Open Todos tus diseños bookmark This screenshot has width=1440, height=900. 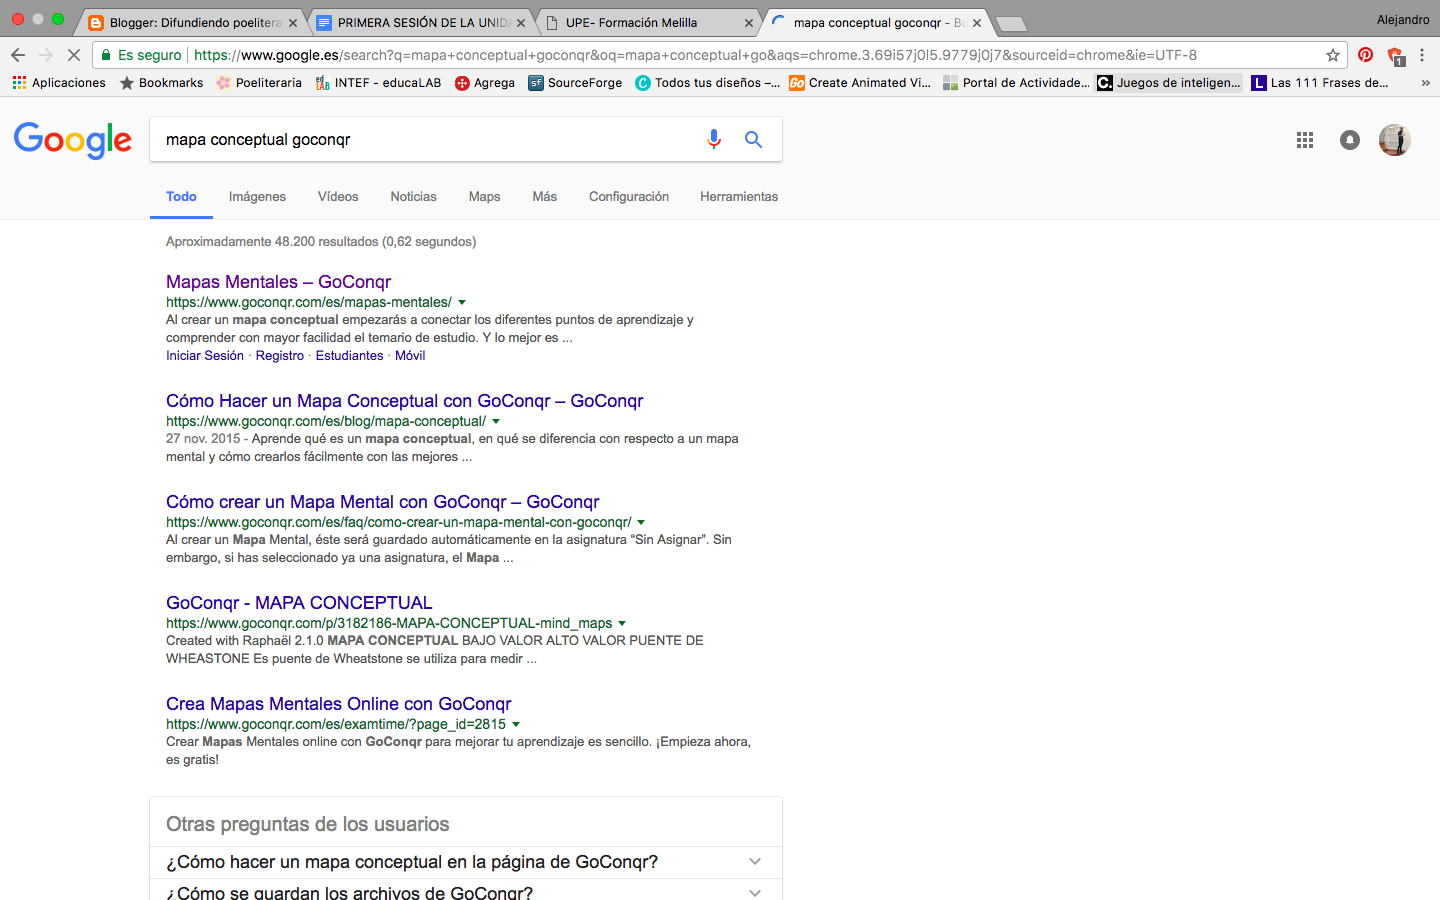point(708,83)
